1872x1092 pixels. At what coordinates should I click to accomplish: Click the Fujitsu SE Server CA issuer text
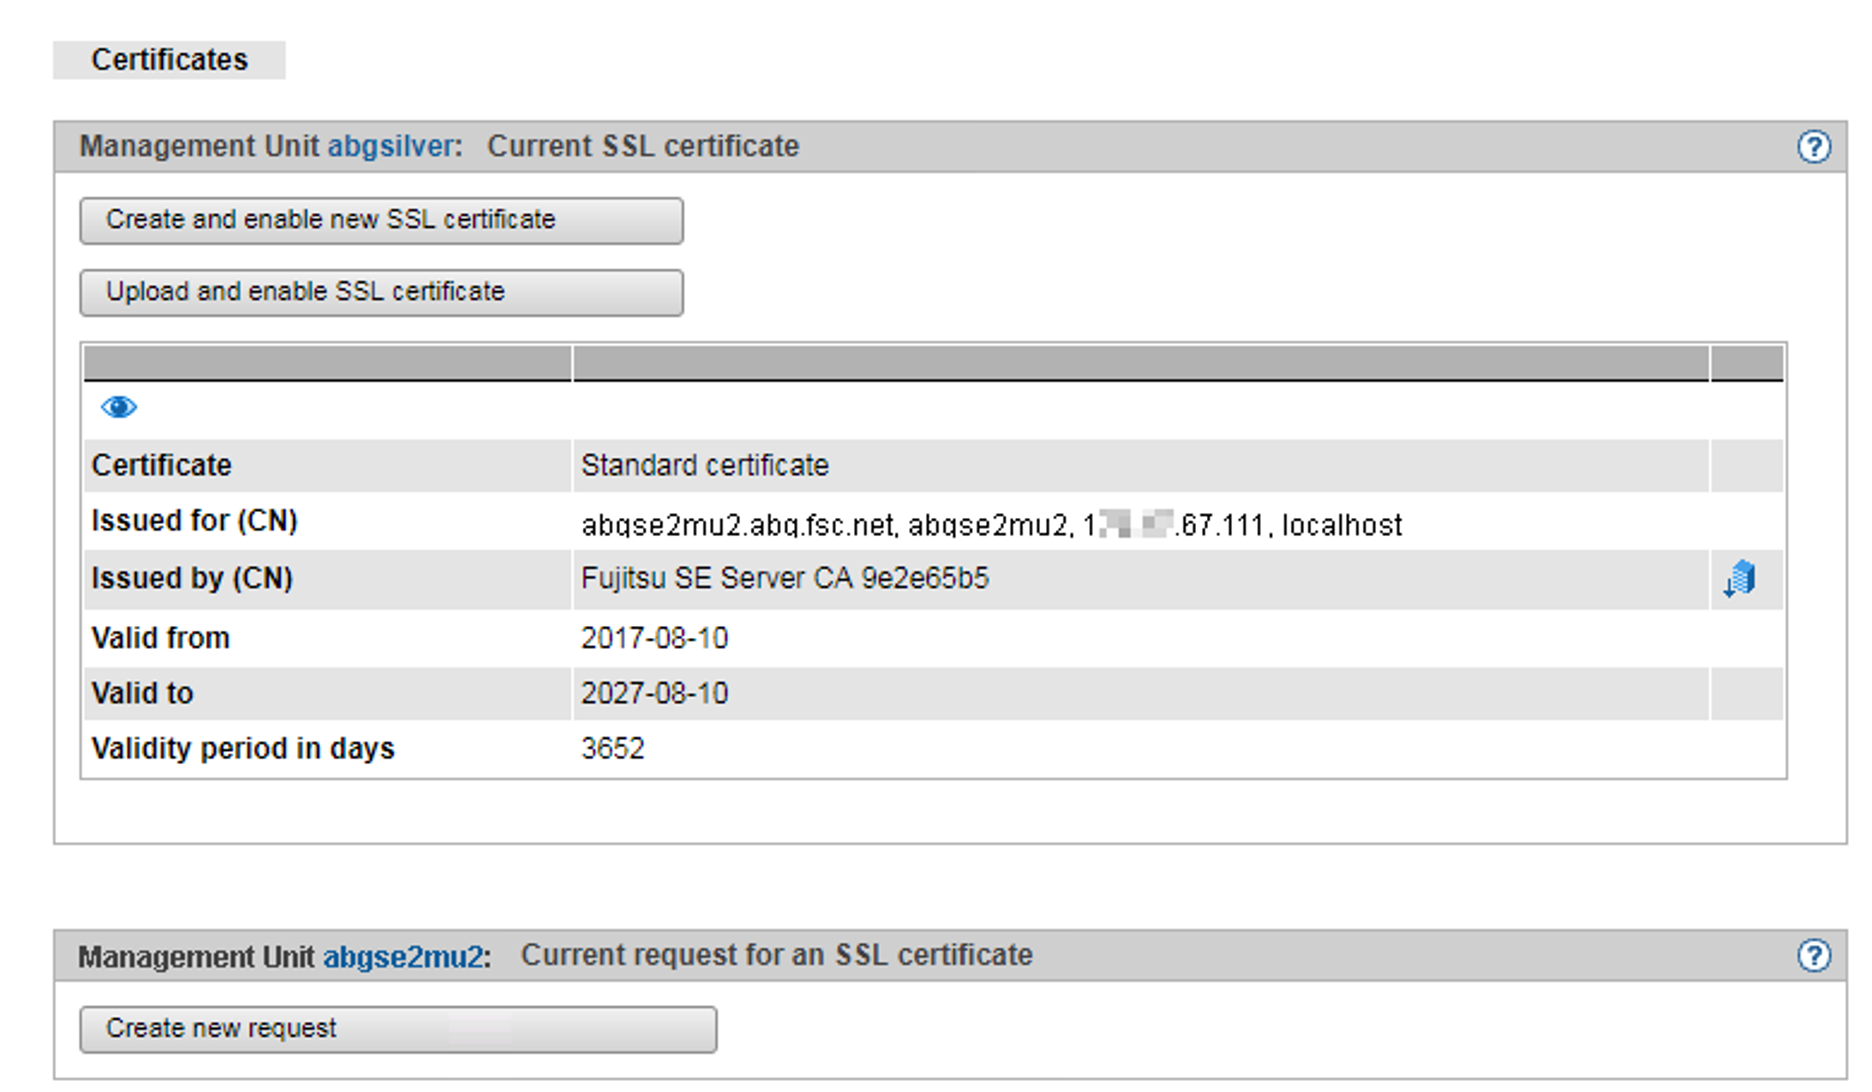pos(785,579)
